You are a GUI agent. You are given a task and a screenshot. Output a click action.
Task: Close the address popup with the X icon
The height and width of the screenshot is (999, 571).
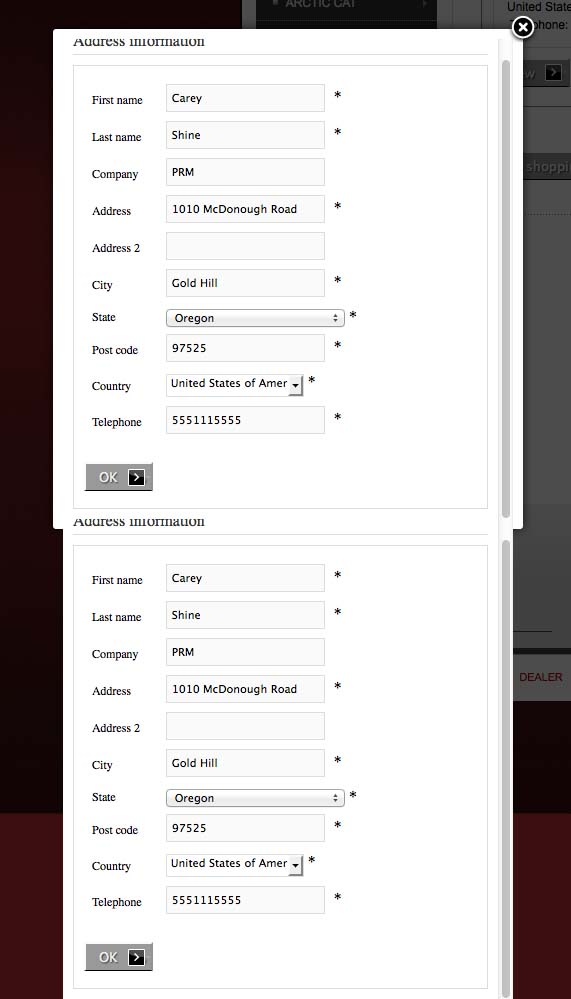pyautogui.click(x=523, y=27)
